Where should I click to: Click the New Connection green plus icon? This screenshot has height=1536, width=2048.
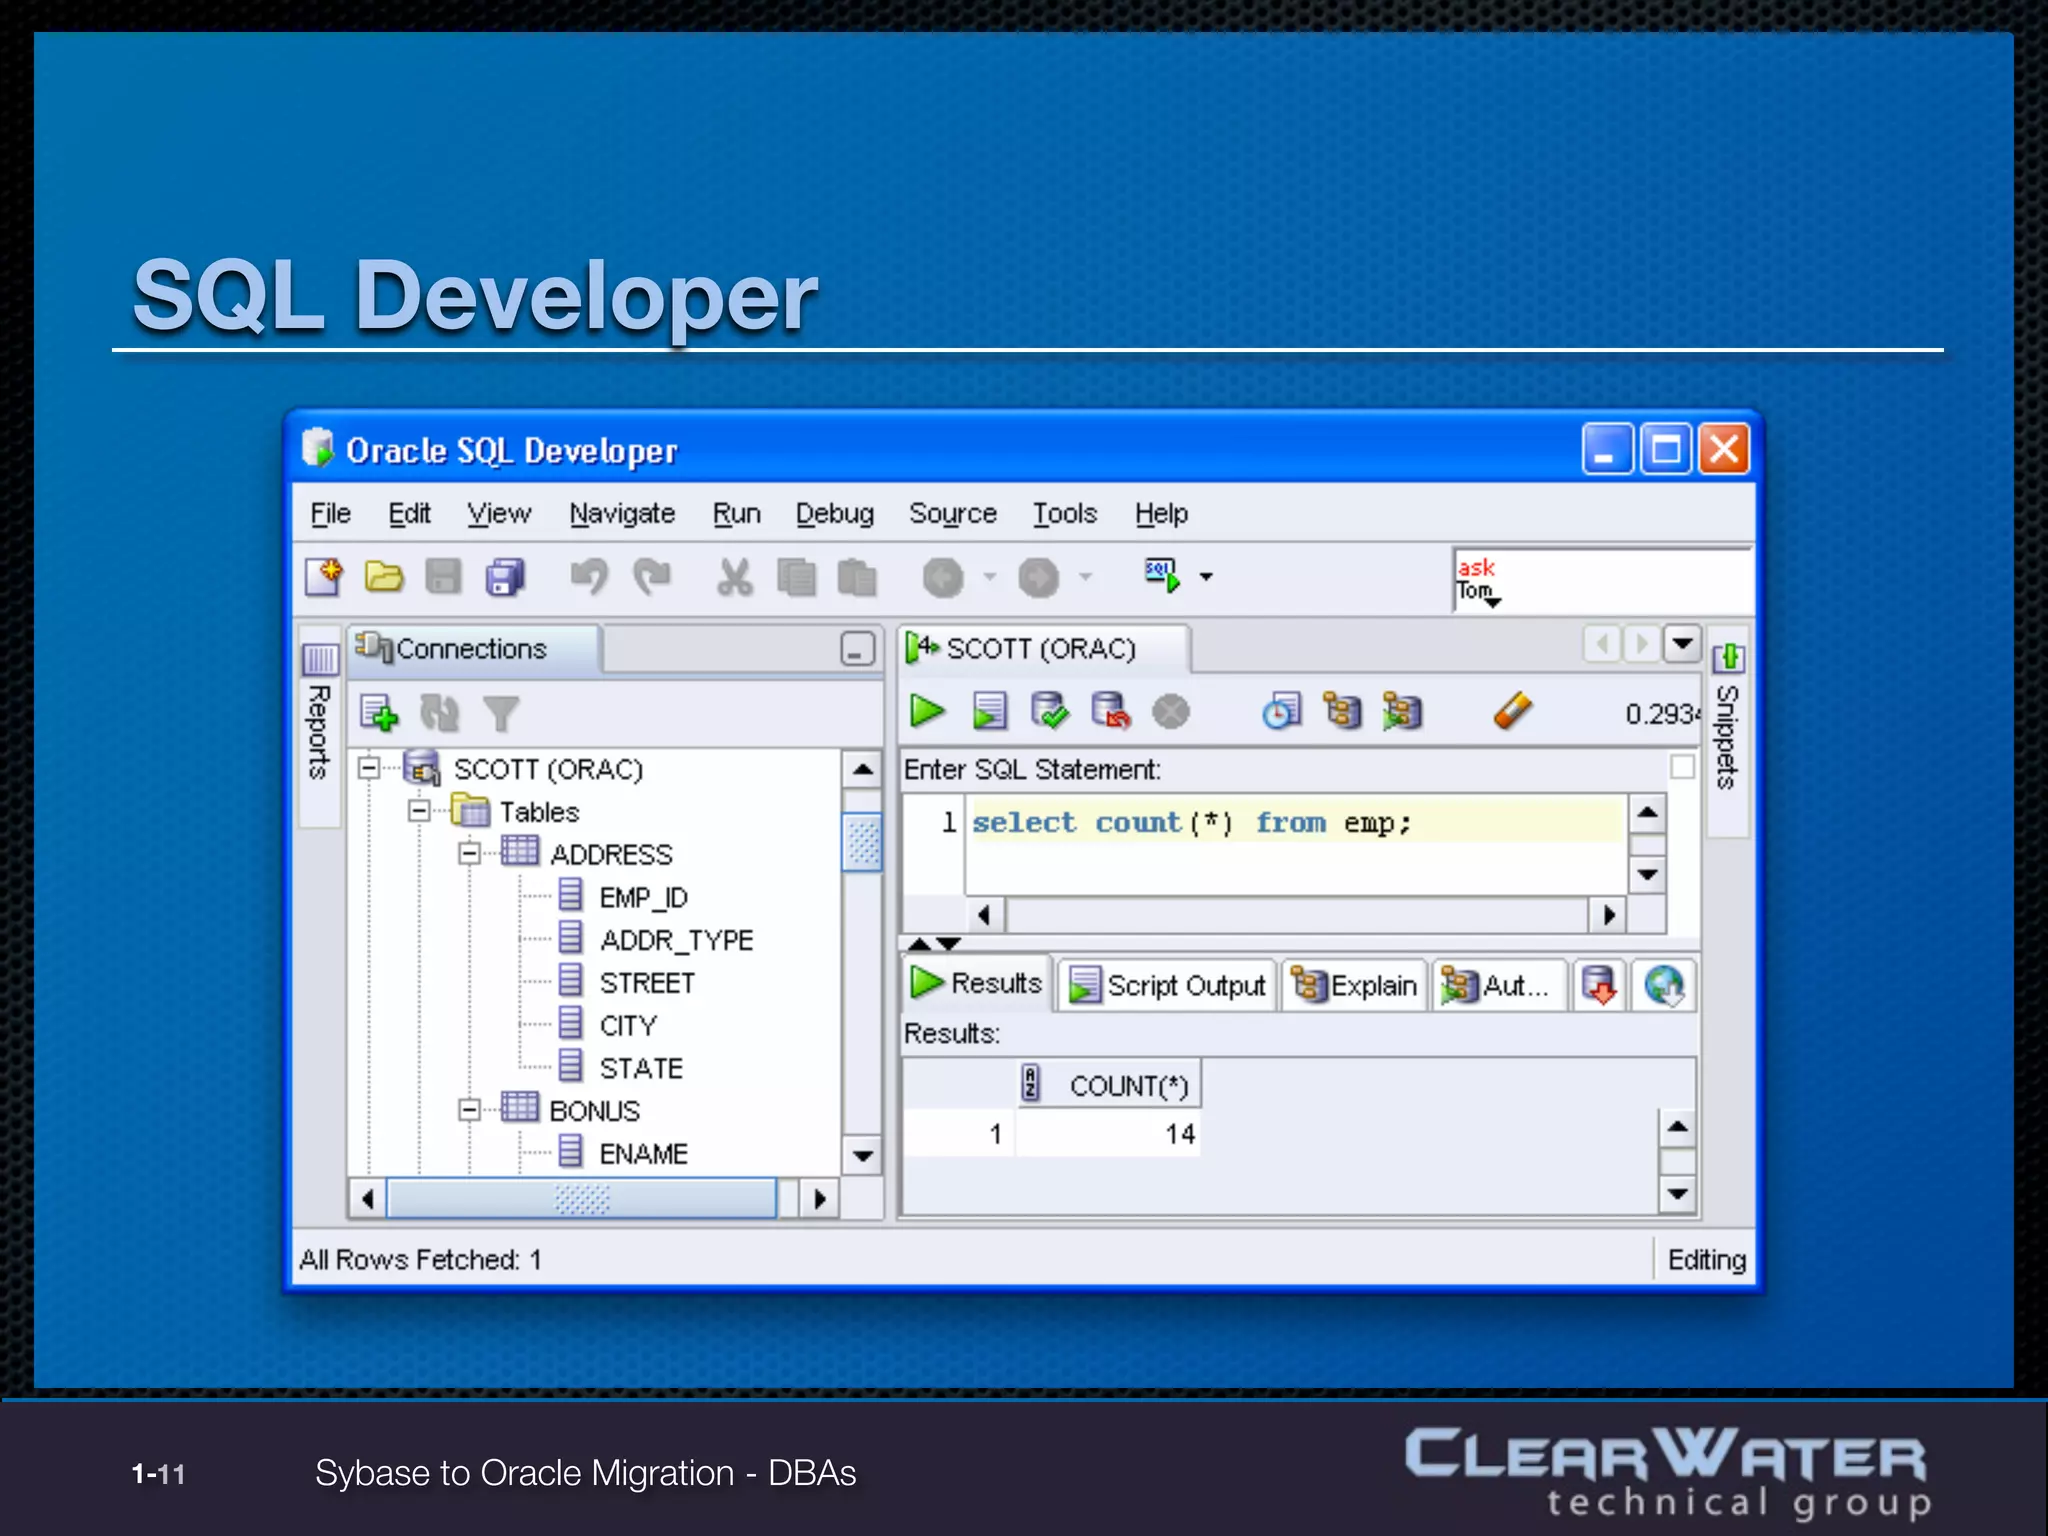tap(379, 713)
